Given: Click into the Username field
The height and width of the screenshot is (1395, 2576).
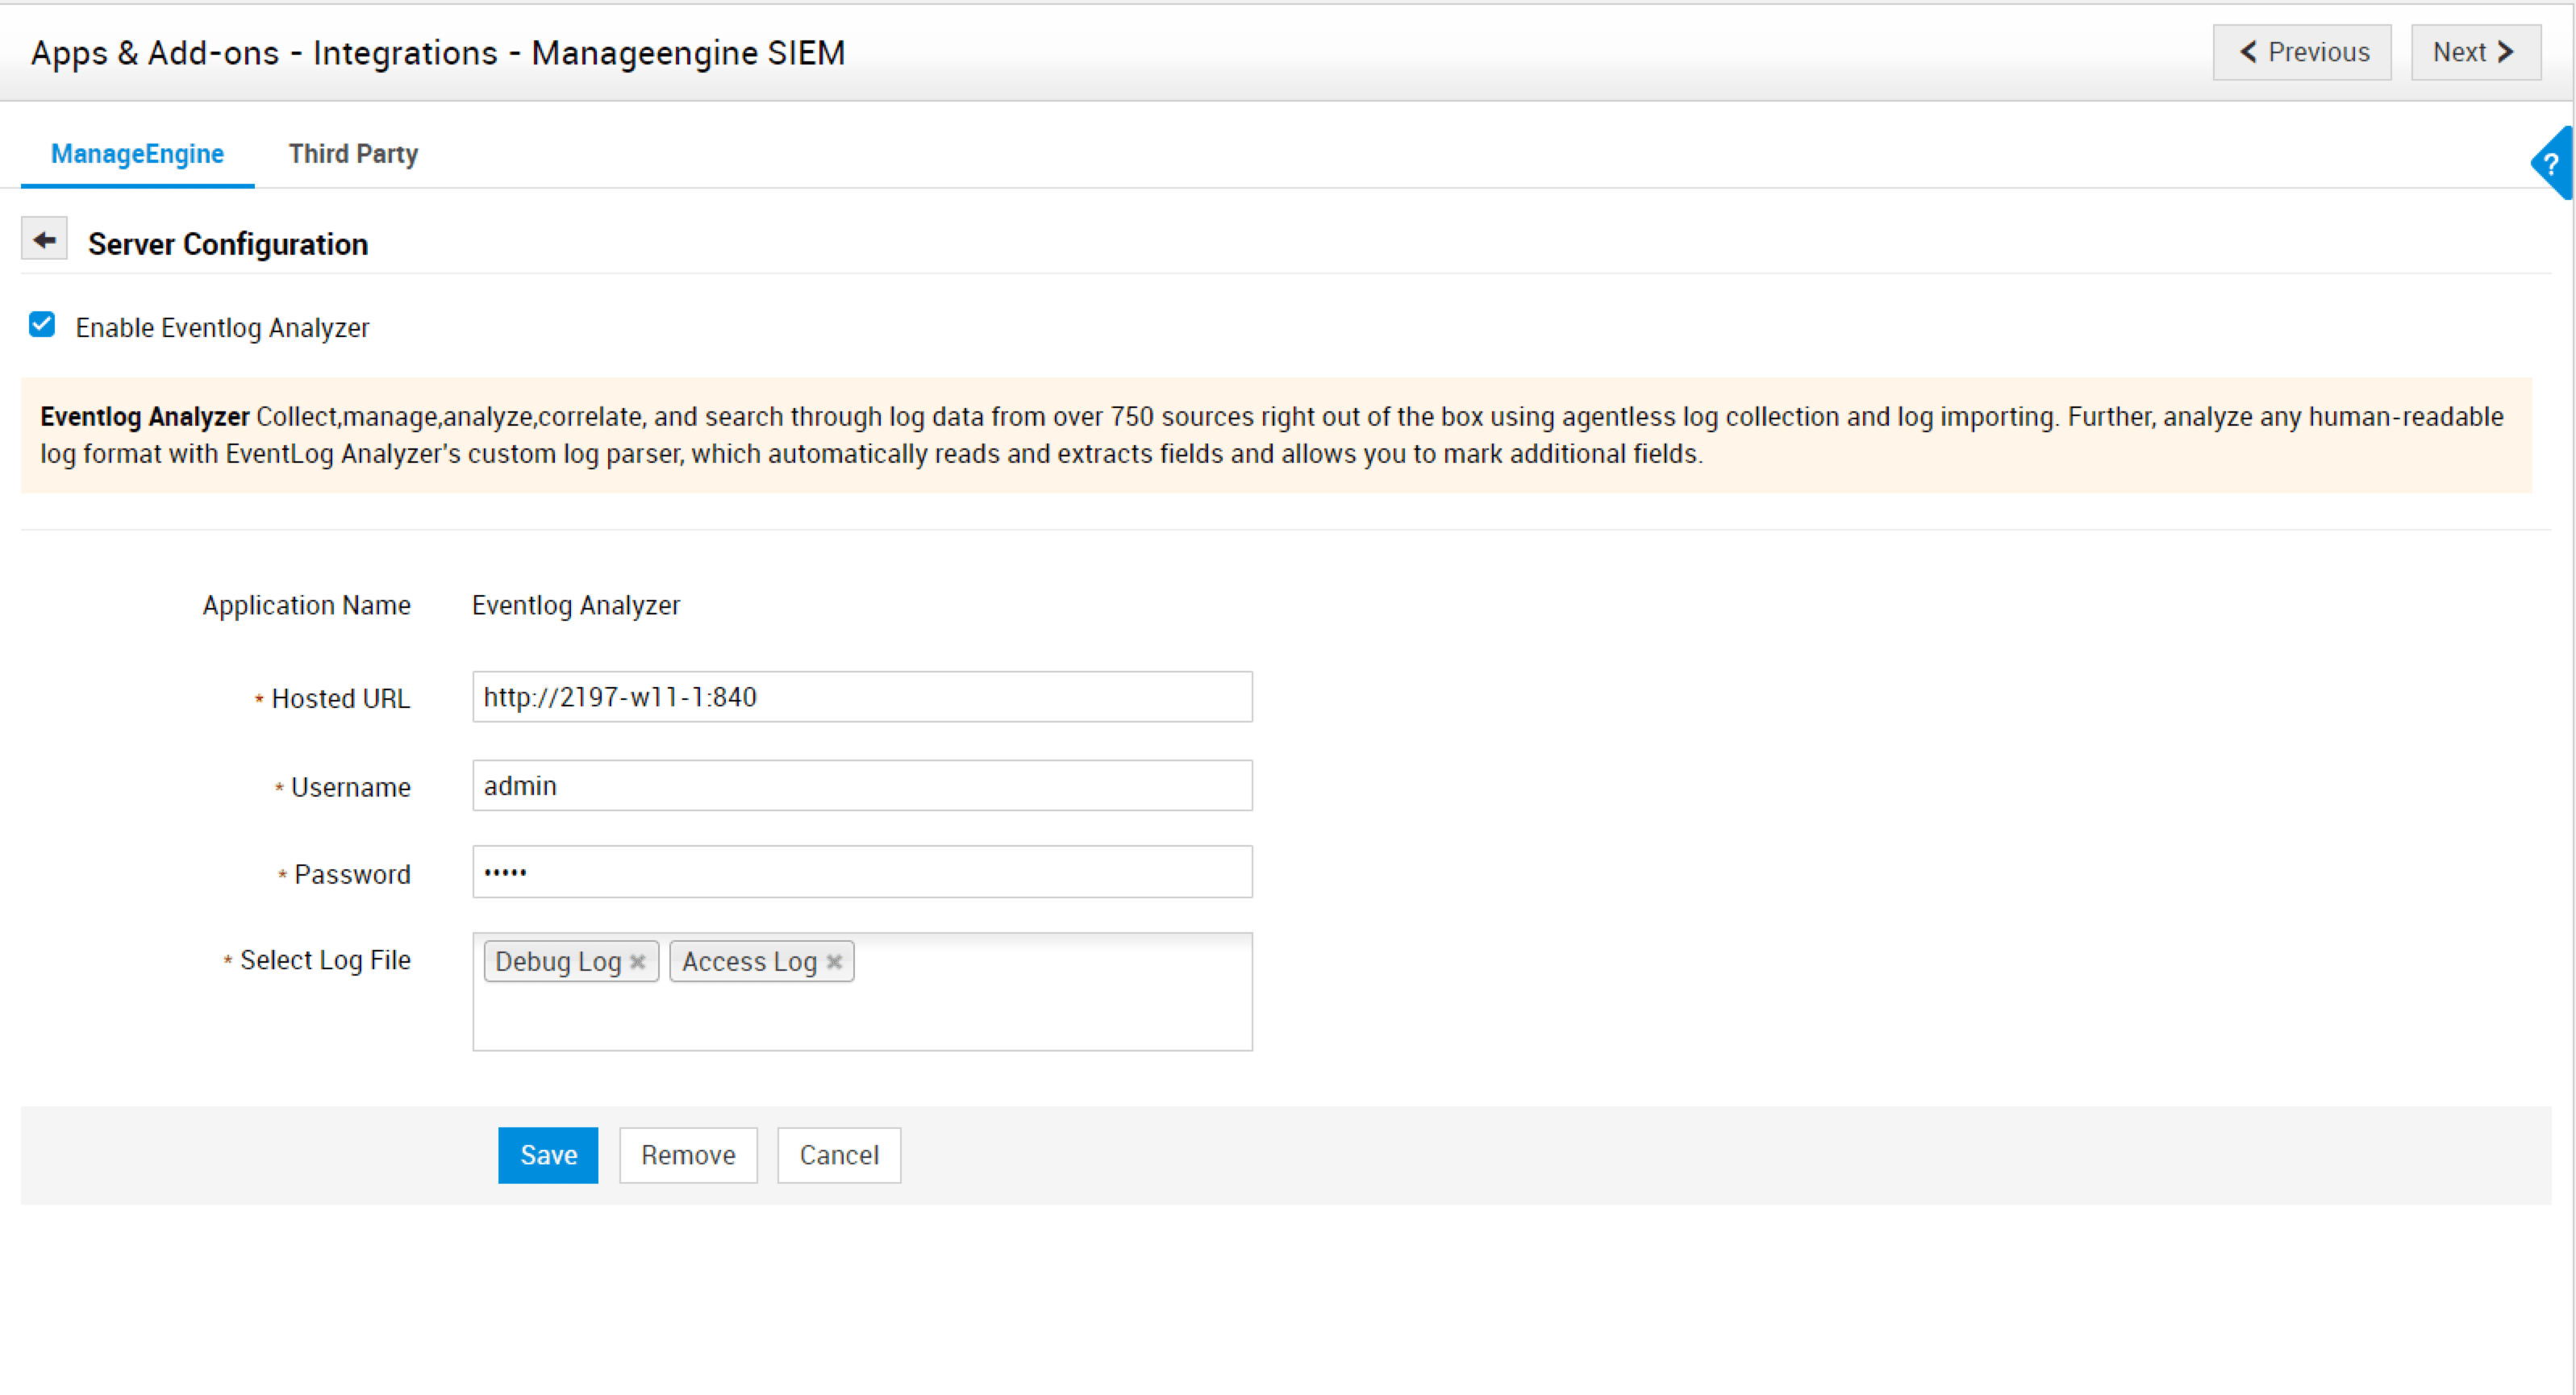Looking at the screenshot, I should pos(862,785).
